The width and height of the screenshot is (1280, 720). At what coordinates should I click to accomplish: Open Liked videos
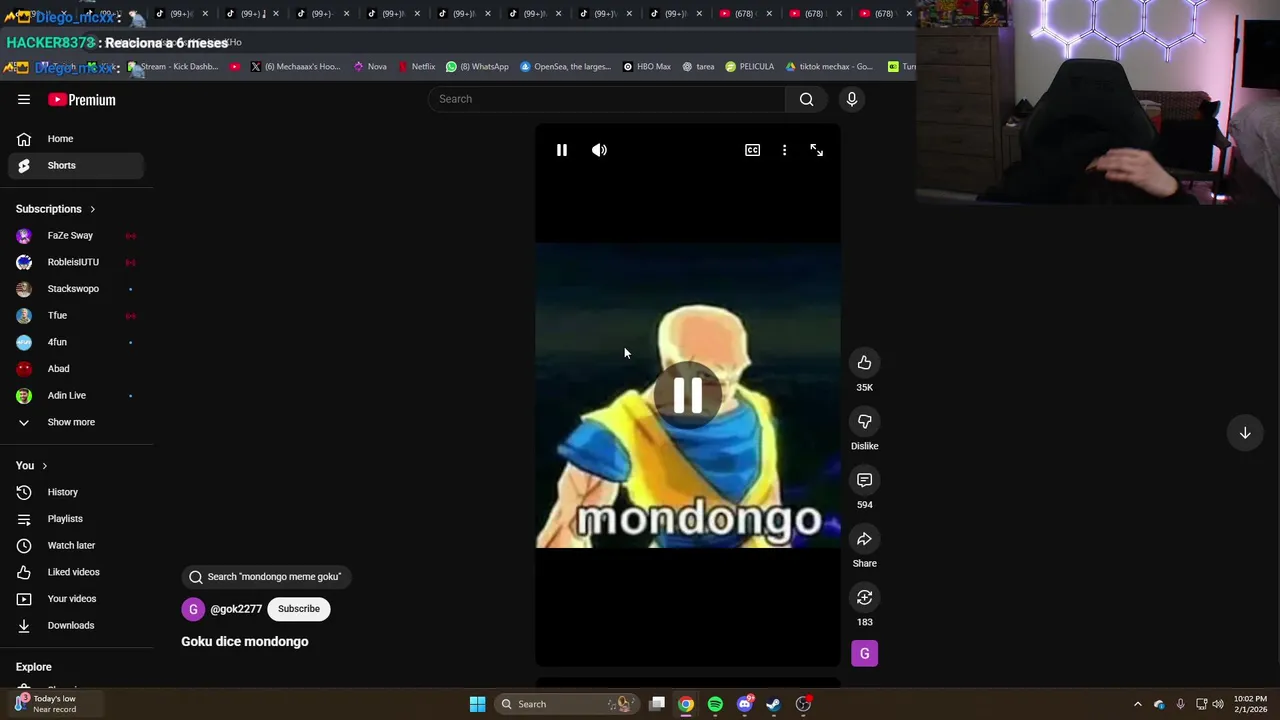click(76, 572)
